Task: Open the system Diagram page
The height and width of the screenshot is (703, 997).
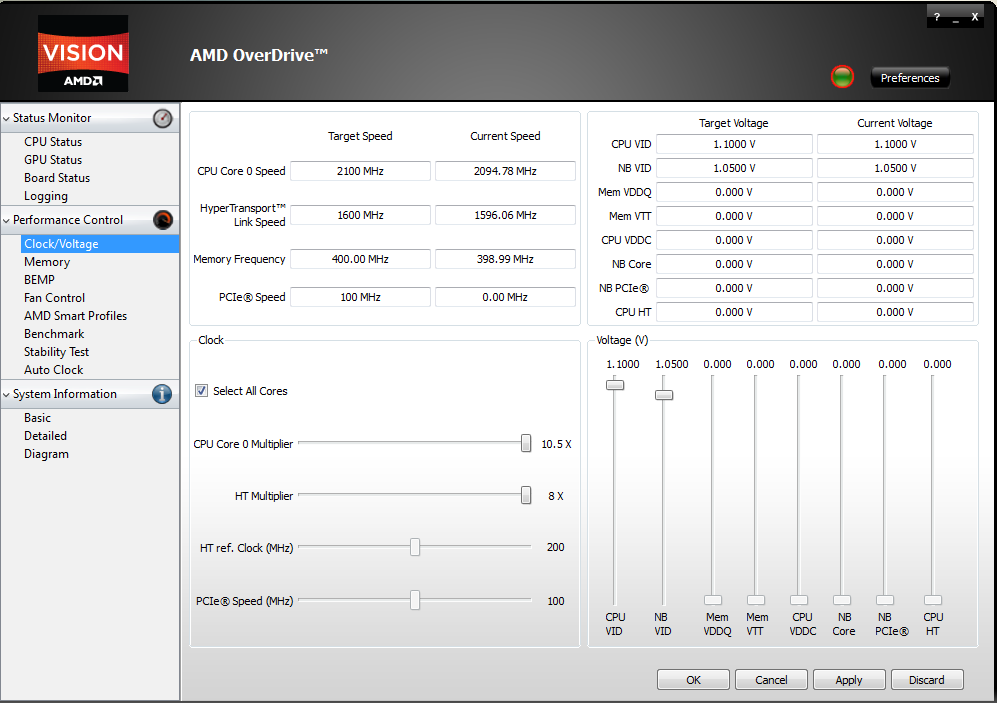Action: (46, 454)
